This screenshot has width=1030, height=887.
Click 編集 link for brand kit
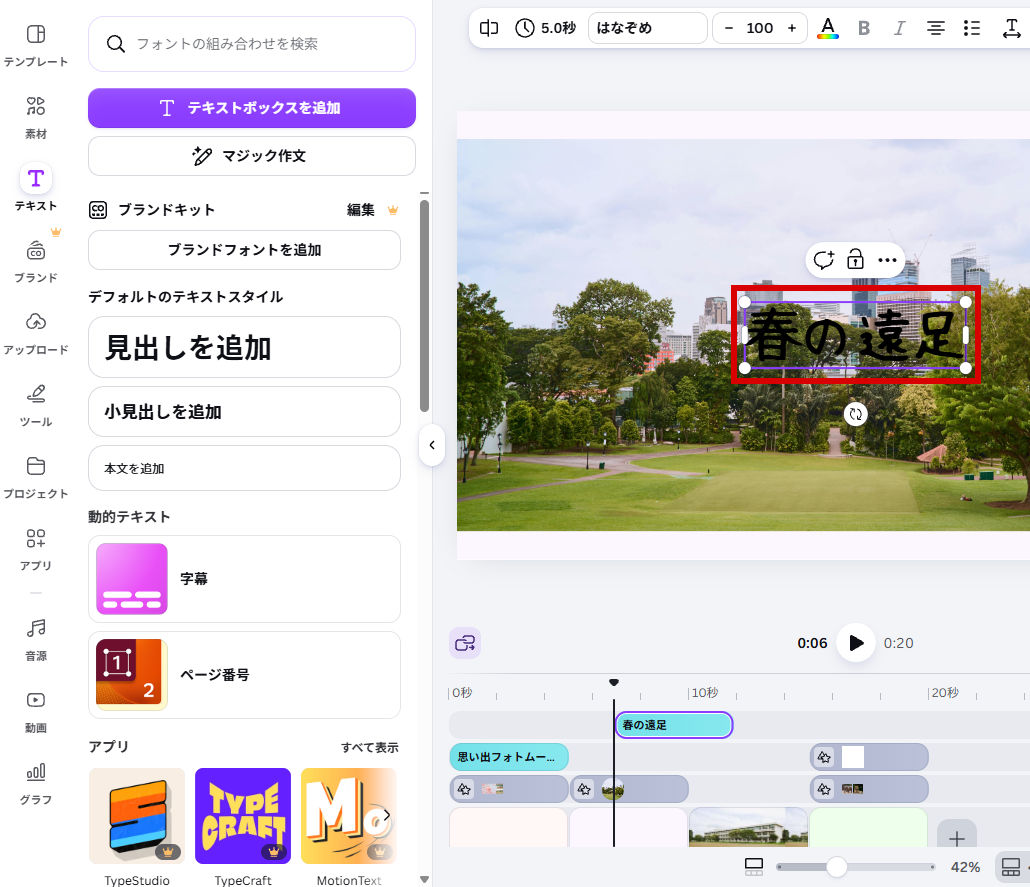click(361, 210)
